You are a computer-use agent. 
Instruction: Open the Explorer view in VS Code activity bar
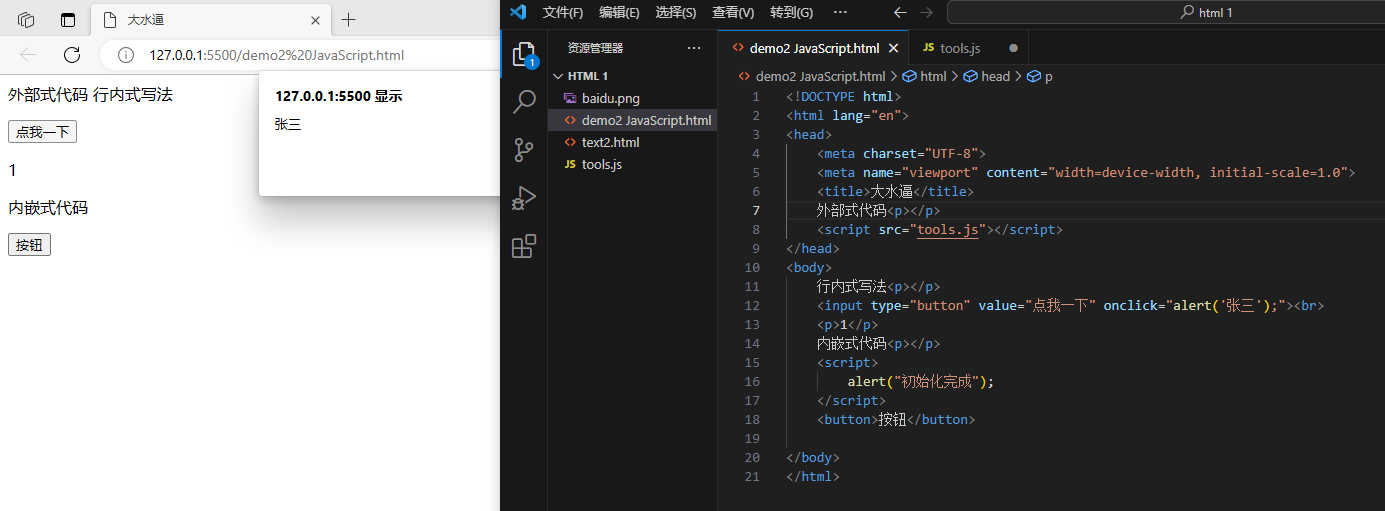pos(524,54)
